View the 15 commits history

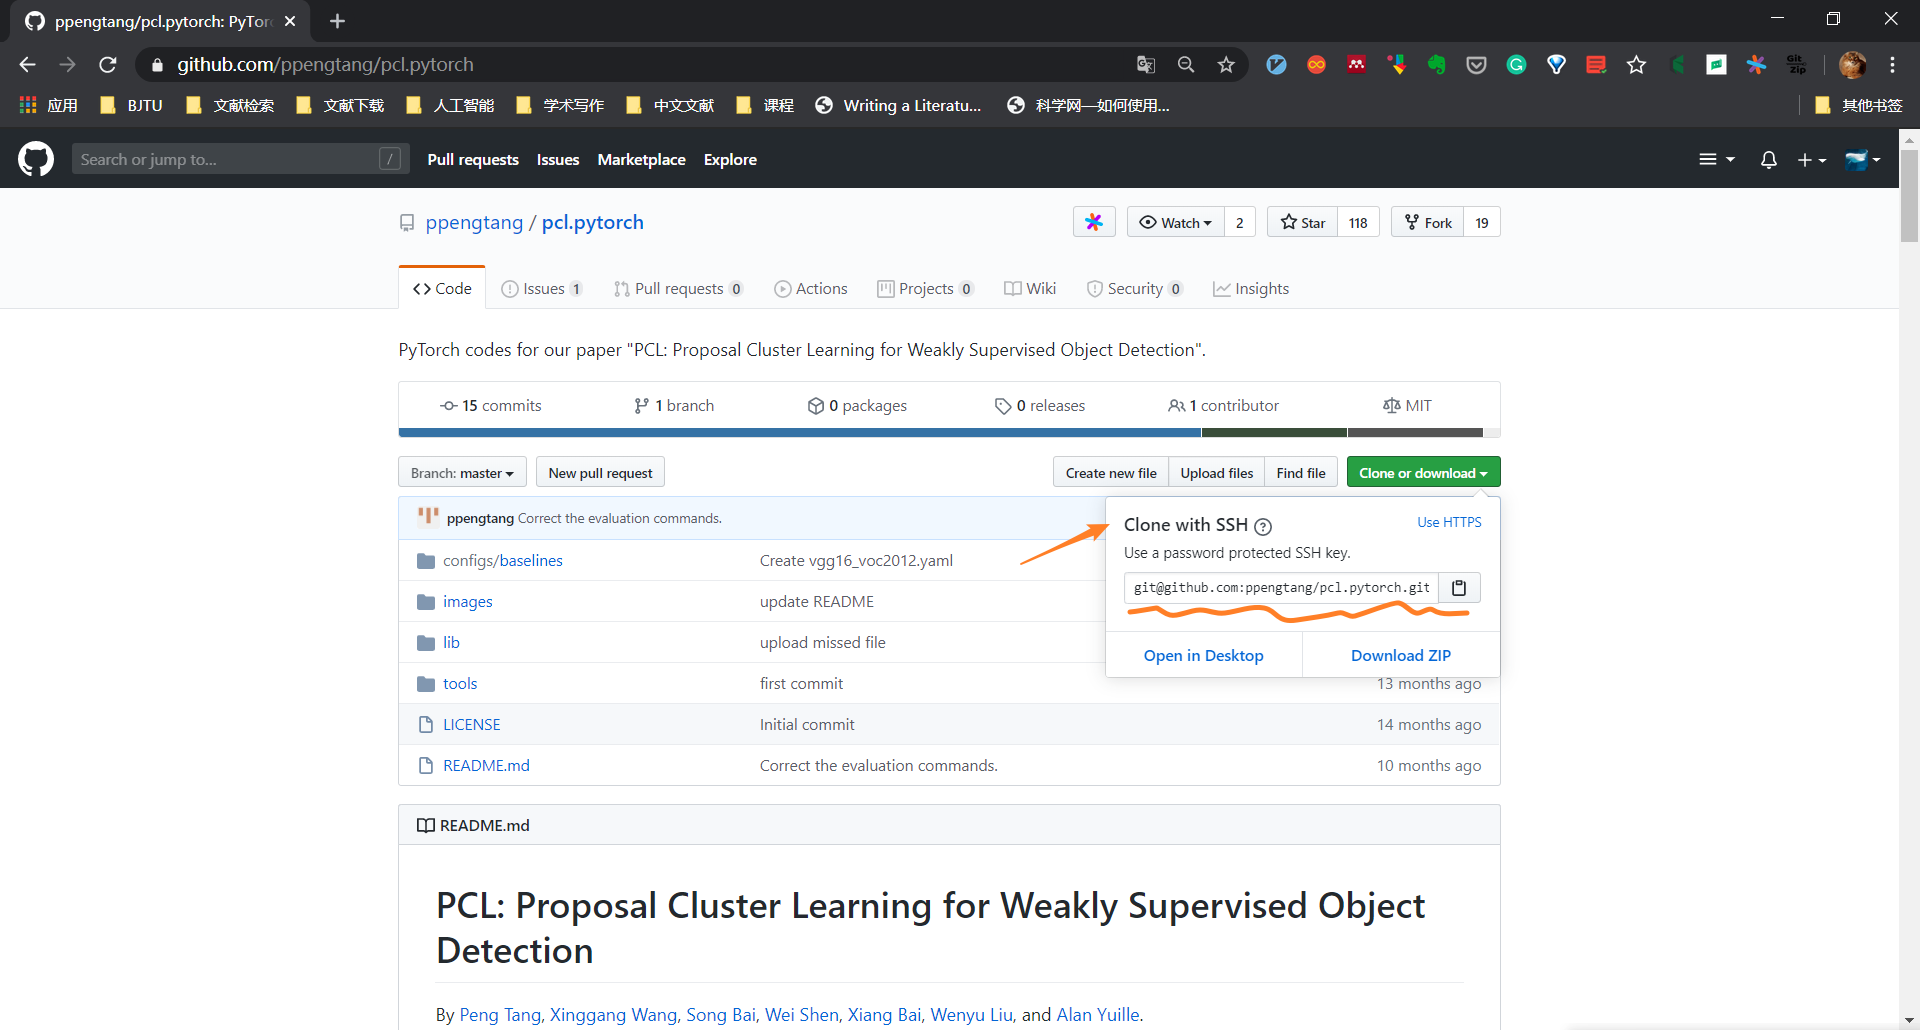coord(491,406)
